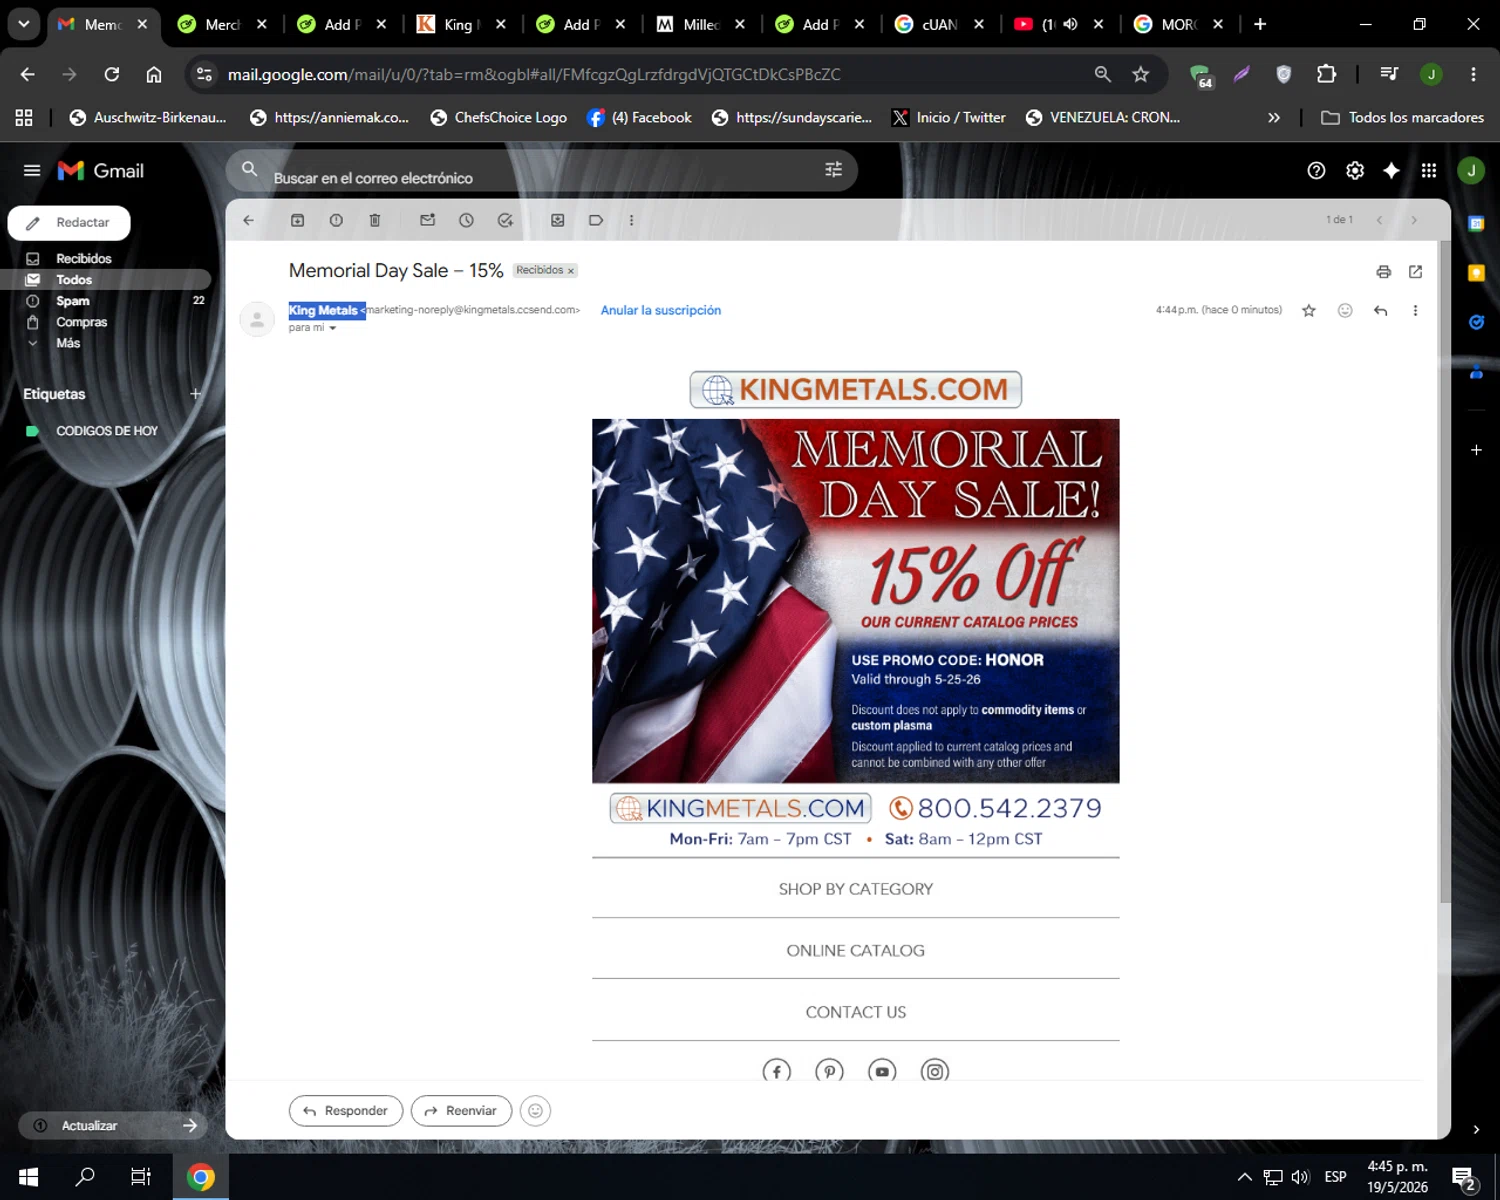Open Gemini sparkle assistant

click(1391, 171)
